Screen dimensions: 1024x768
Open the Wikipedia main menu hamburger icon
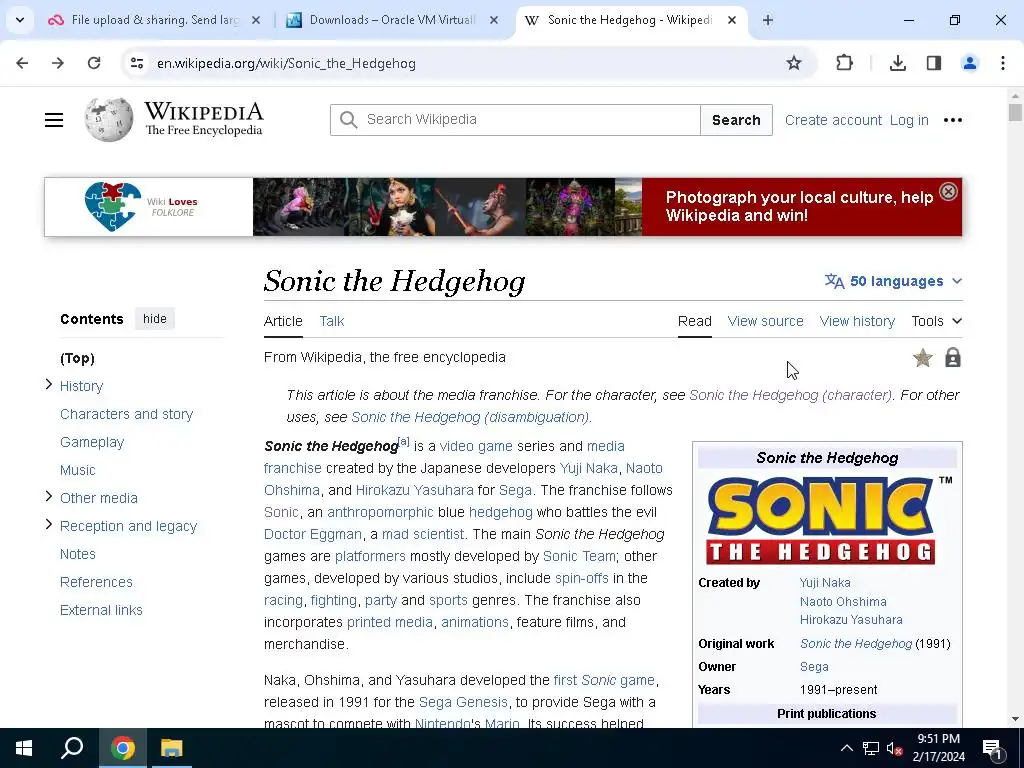pyautogui.click(x=54, y=120)
